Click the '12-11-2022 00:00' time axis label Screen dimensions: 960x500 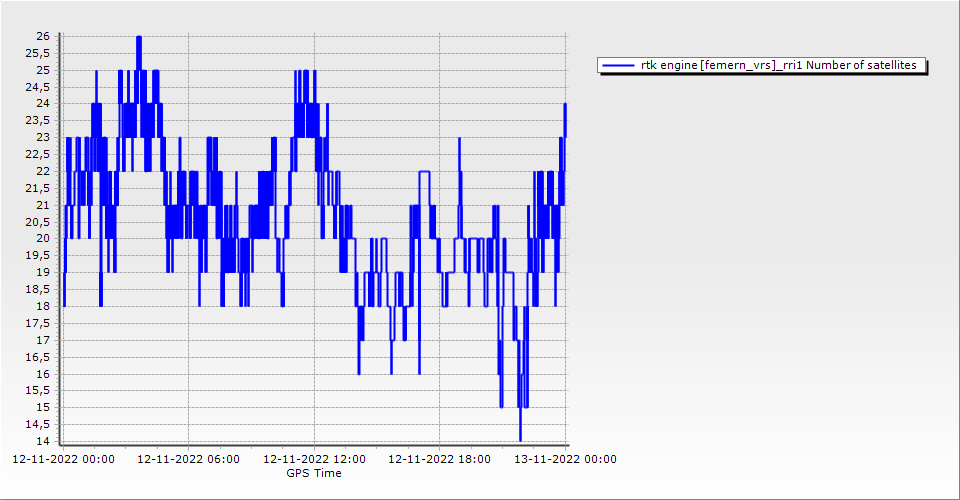pos(63,459)
